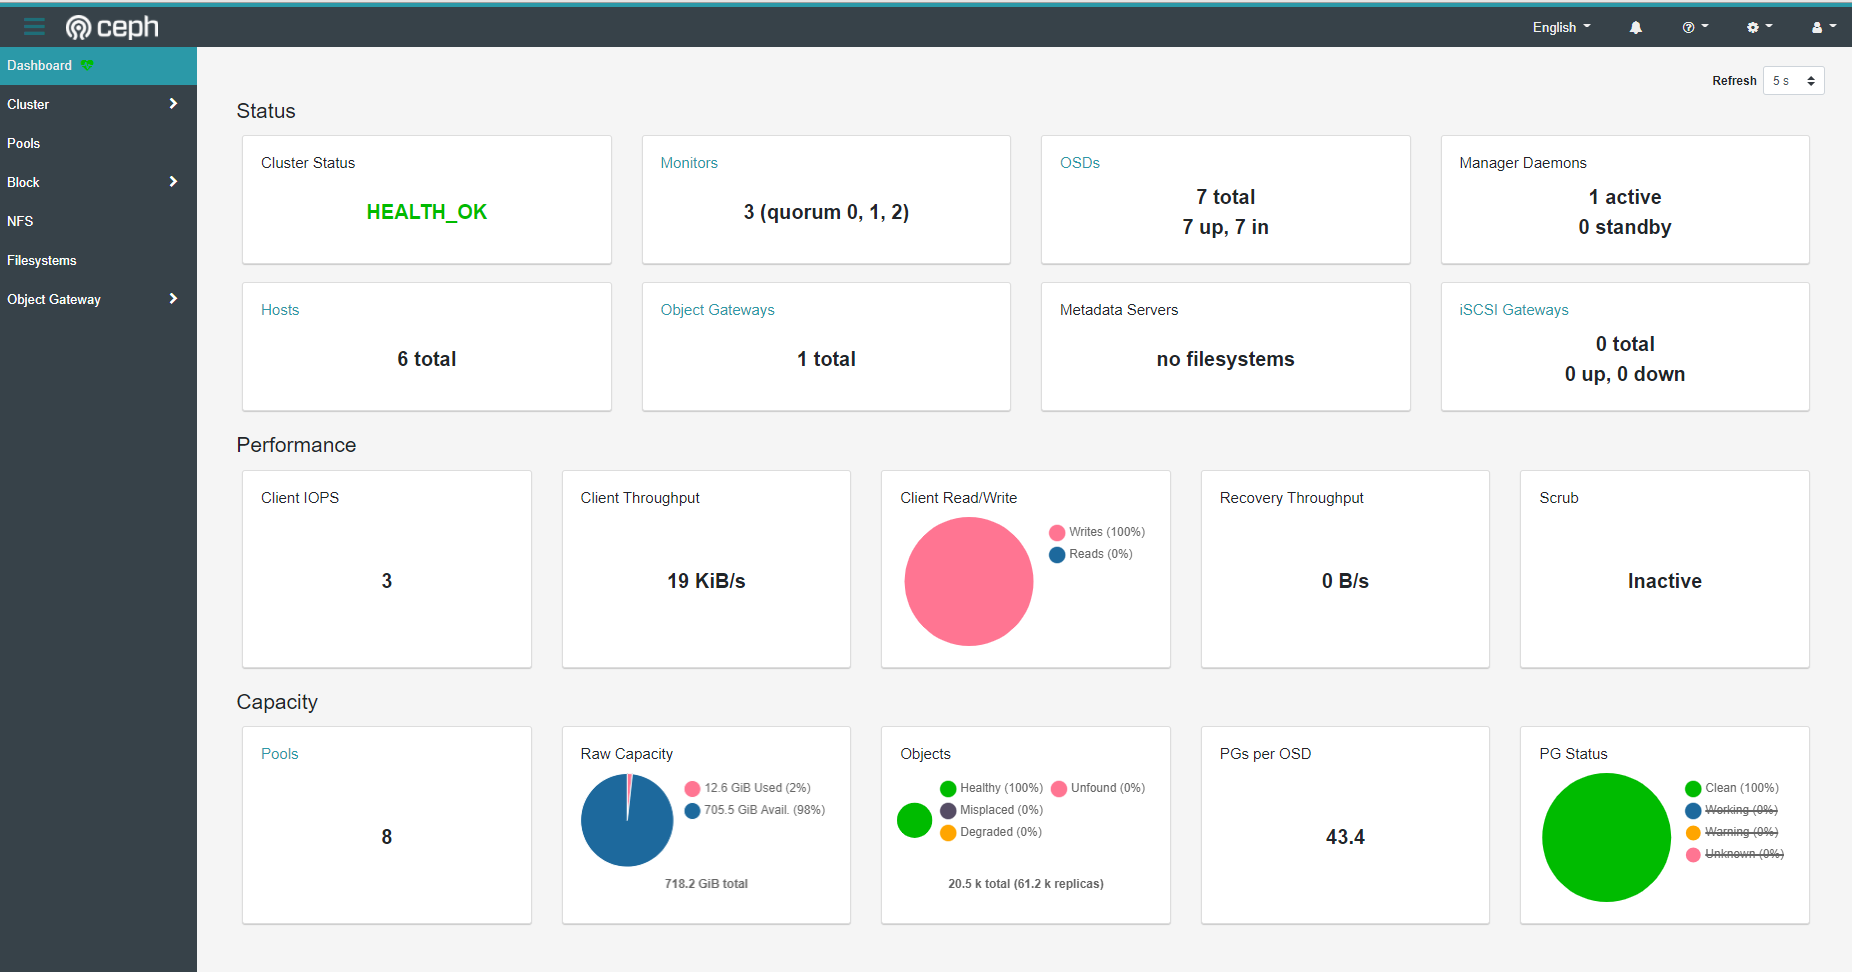1852x972 pixels.
Task: Click the 718.2 GiB total label
Action: pos(706,884)
